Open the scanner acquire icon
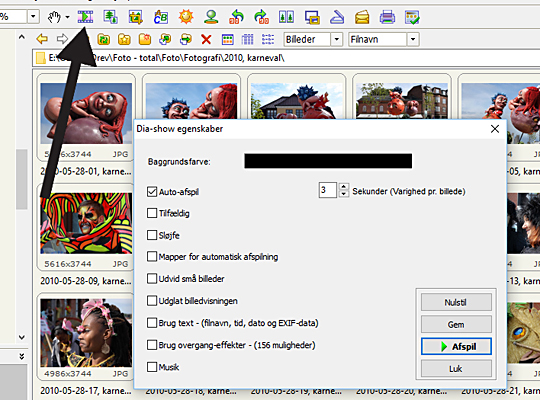This screenshot has height=400, width=540. pos(337,17)
